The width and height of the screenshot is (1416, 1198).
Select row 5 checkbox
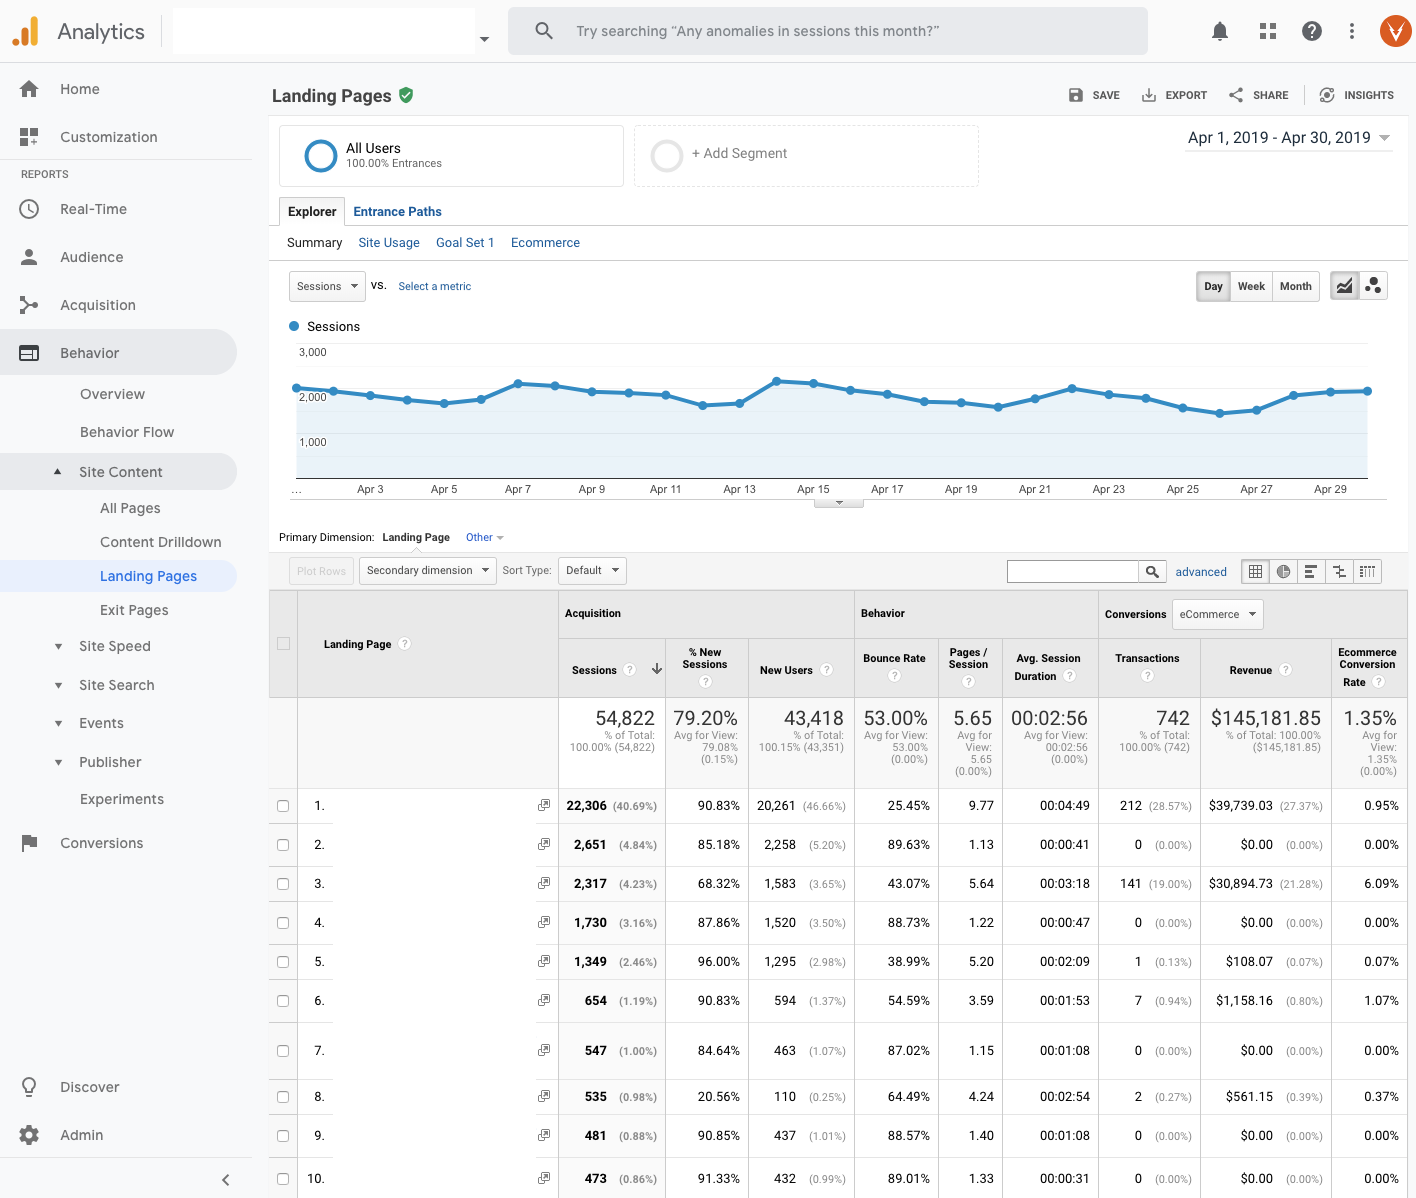tap(283, 962)
